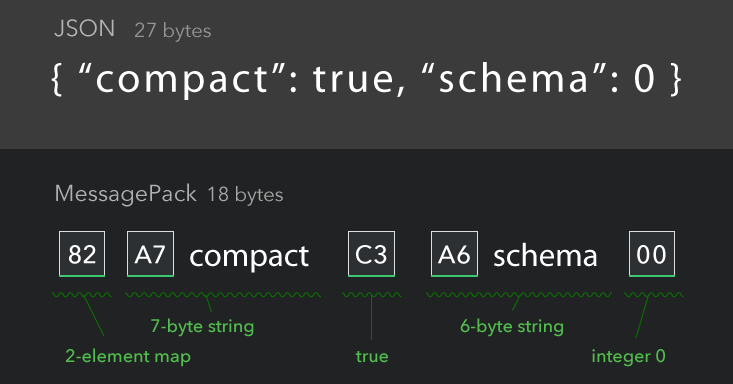Viewport: 733px width, 384px height.
Task: Click the C3 byte box
Action: (372, 254)
